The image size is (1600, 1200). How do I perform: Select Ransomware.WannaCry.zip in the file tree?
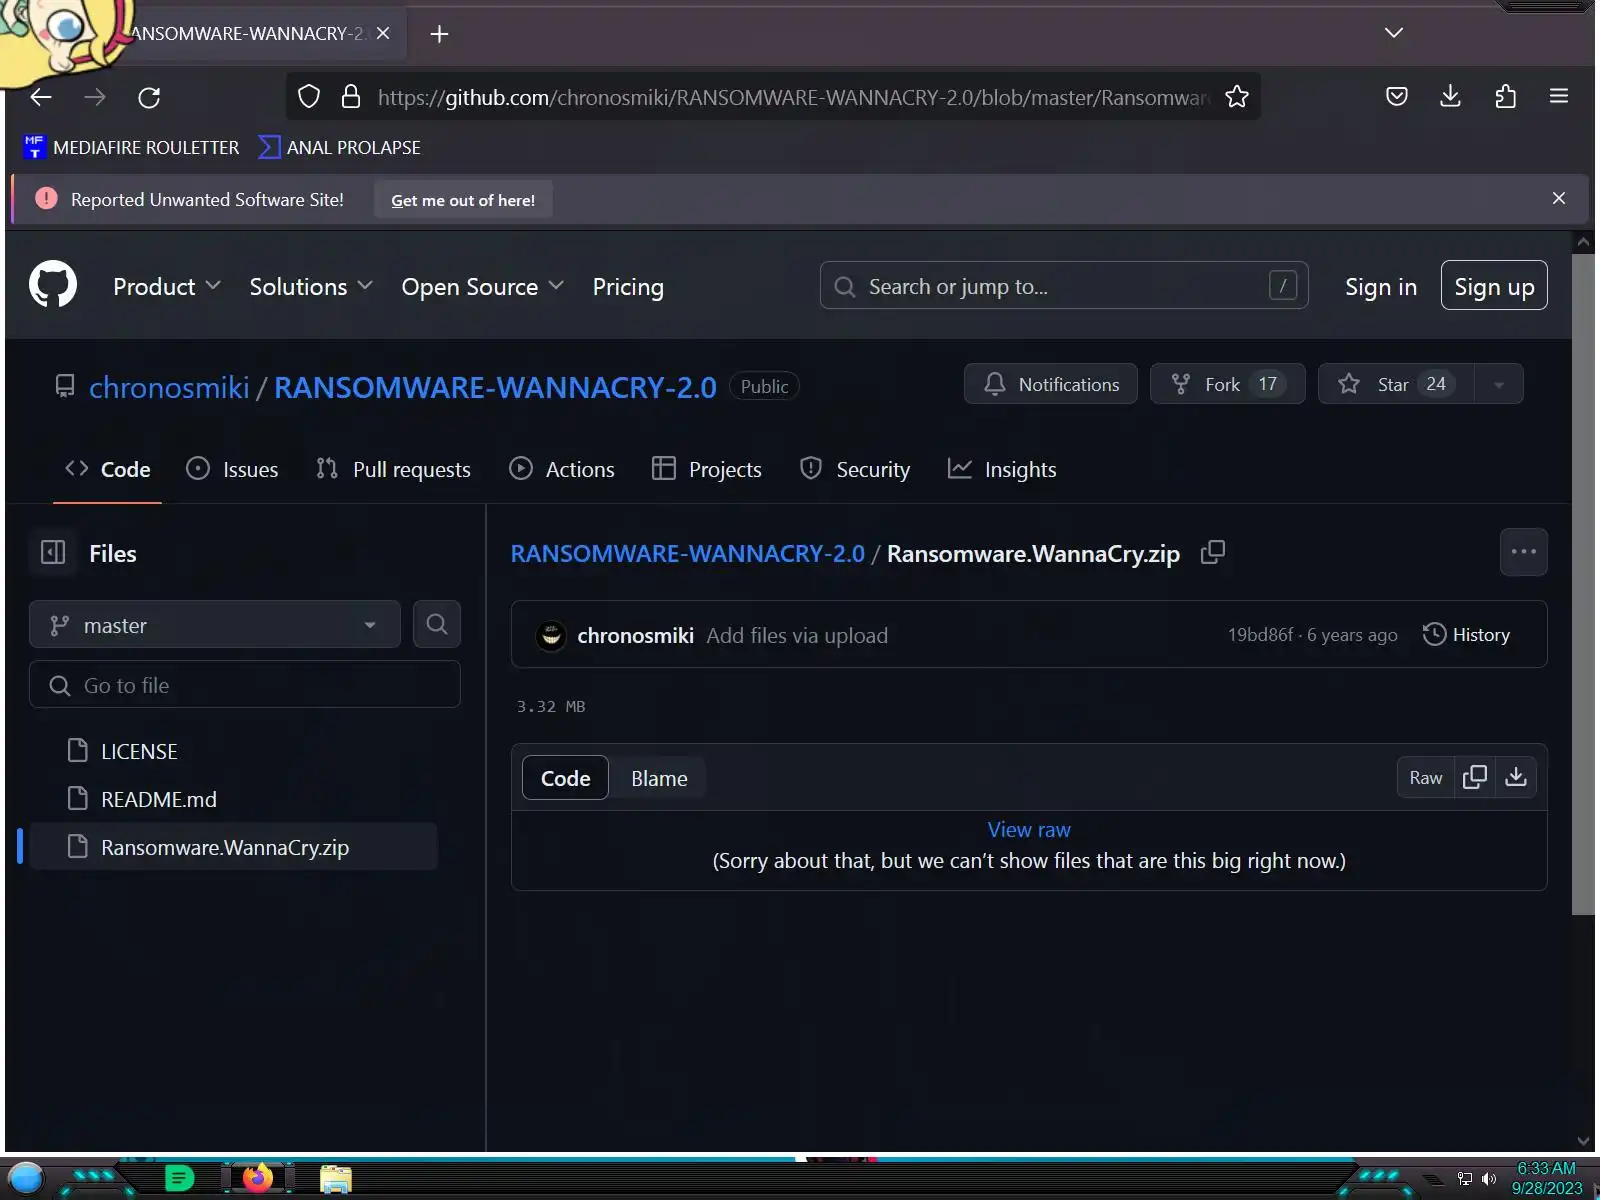pyautogui.click(x=233, y=847)
